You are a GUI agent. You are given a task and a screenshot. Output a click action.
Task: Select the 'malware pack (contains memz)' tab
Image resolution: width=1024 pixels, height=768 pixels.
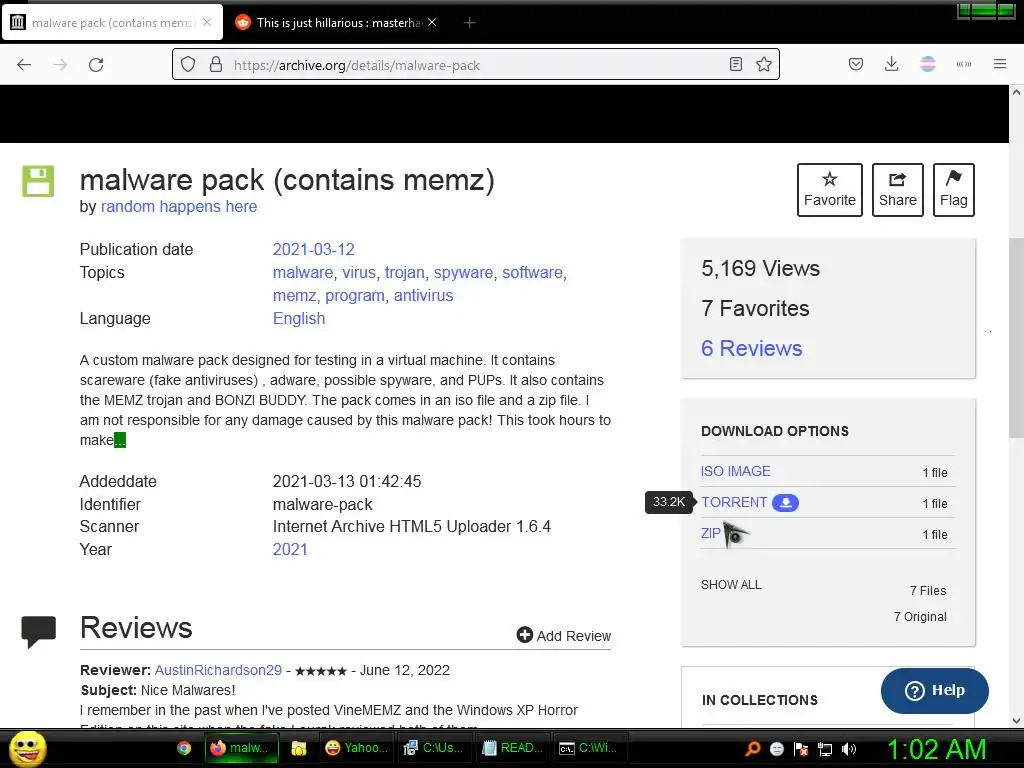112,23
